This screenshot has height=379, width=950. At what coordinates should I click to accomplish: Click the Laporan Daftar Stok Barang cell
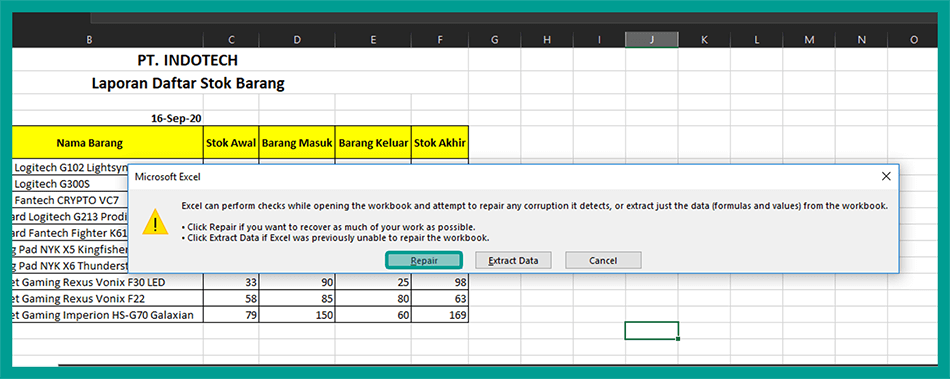188,83
